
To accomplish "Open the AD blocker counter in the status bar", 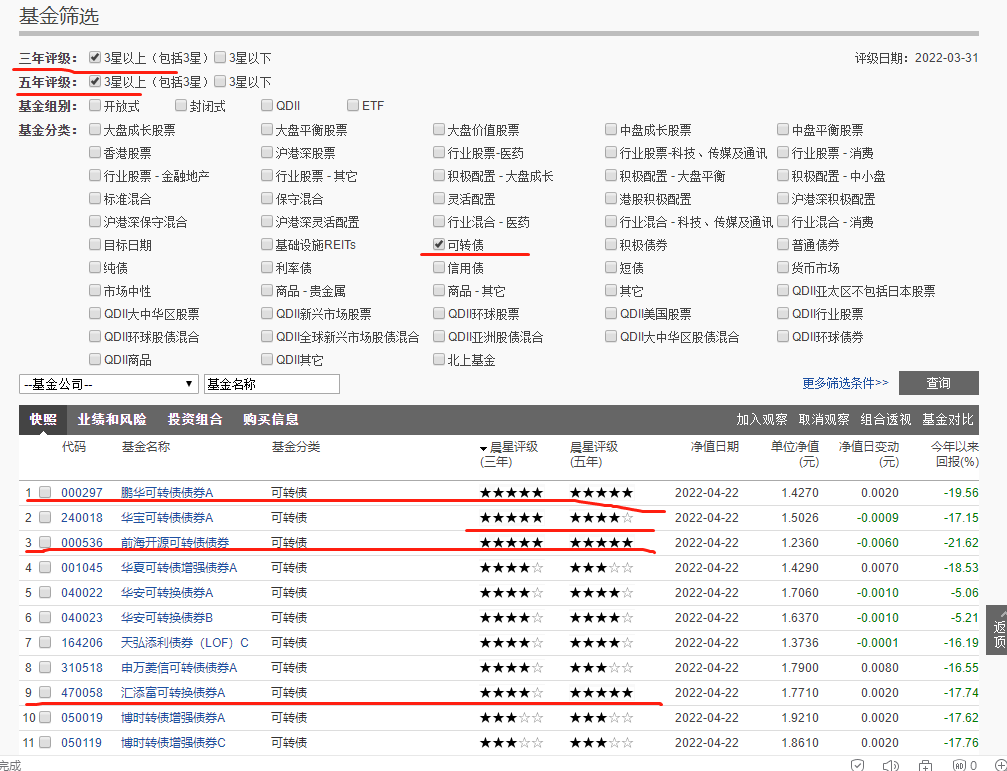I will tap(962, 765).
